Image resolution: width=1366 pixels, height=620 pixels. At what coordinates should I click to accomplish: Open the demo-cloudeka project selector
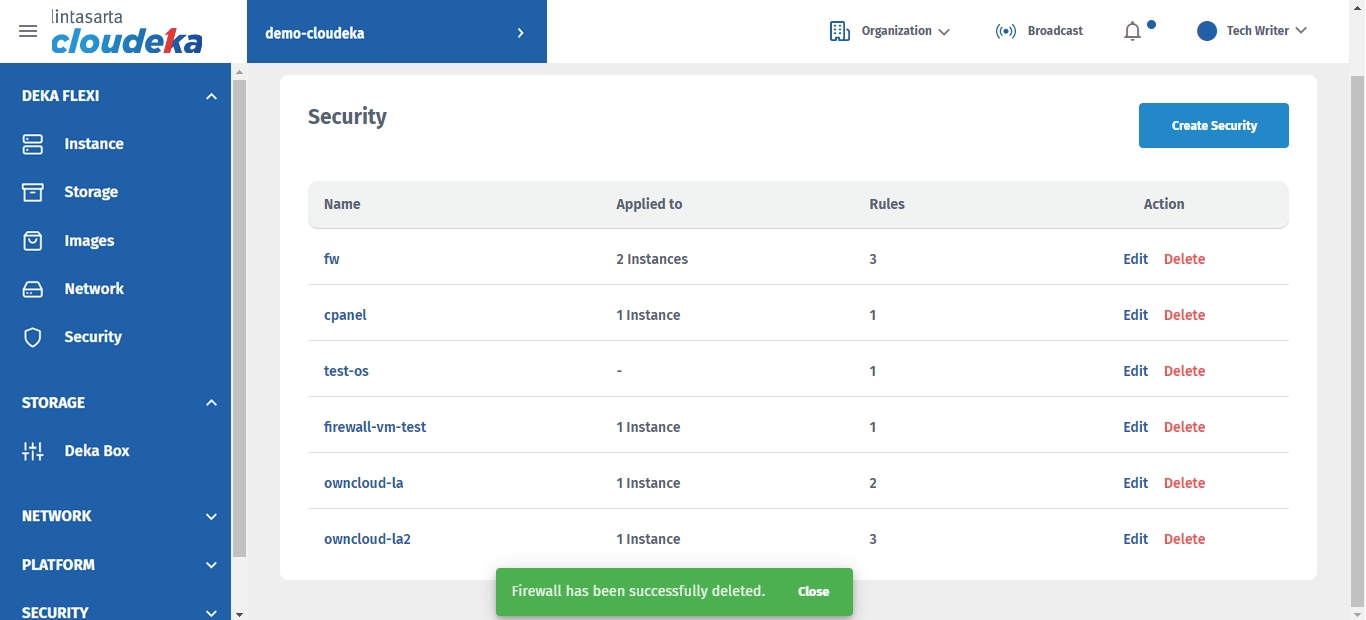pyautogui.click(x=396, y=32)
